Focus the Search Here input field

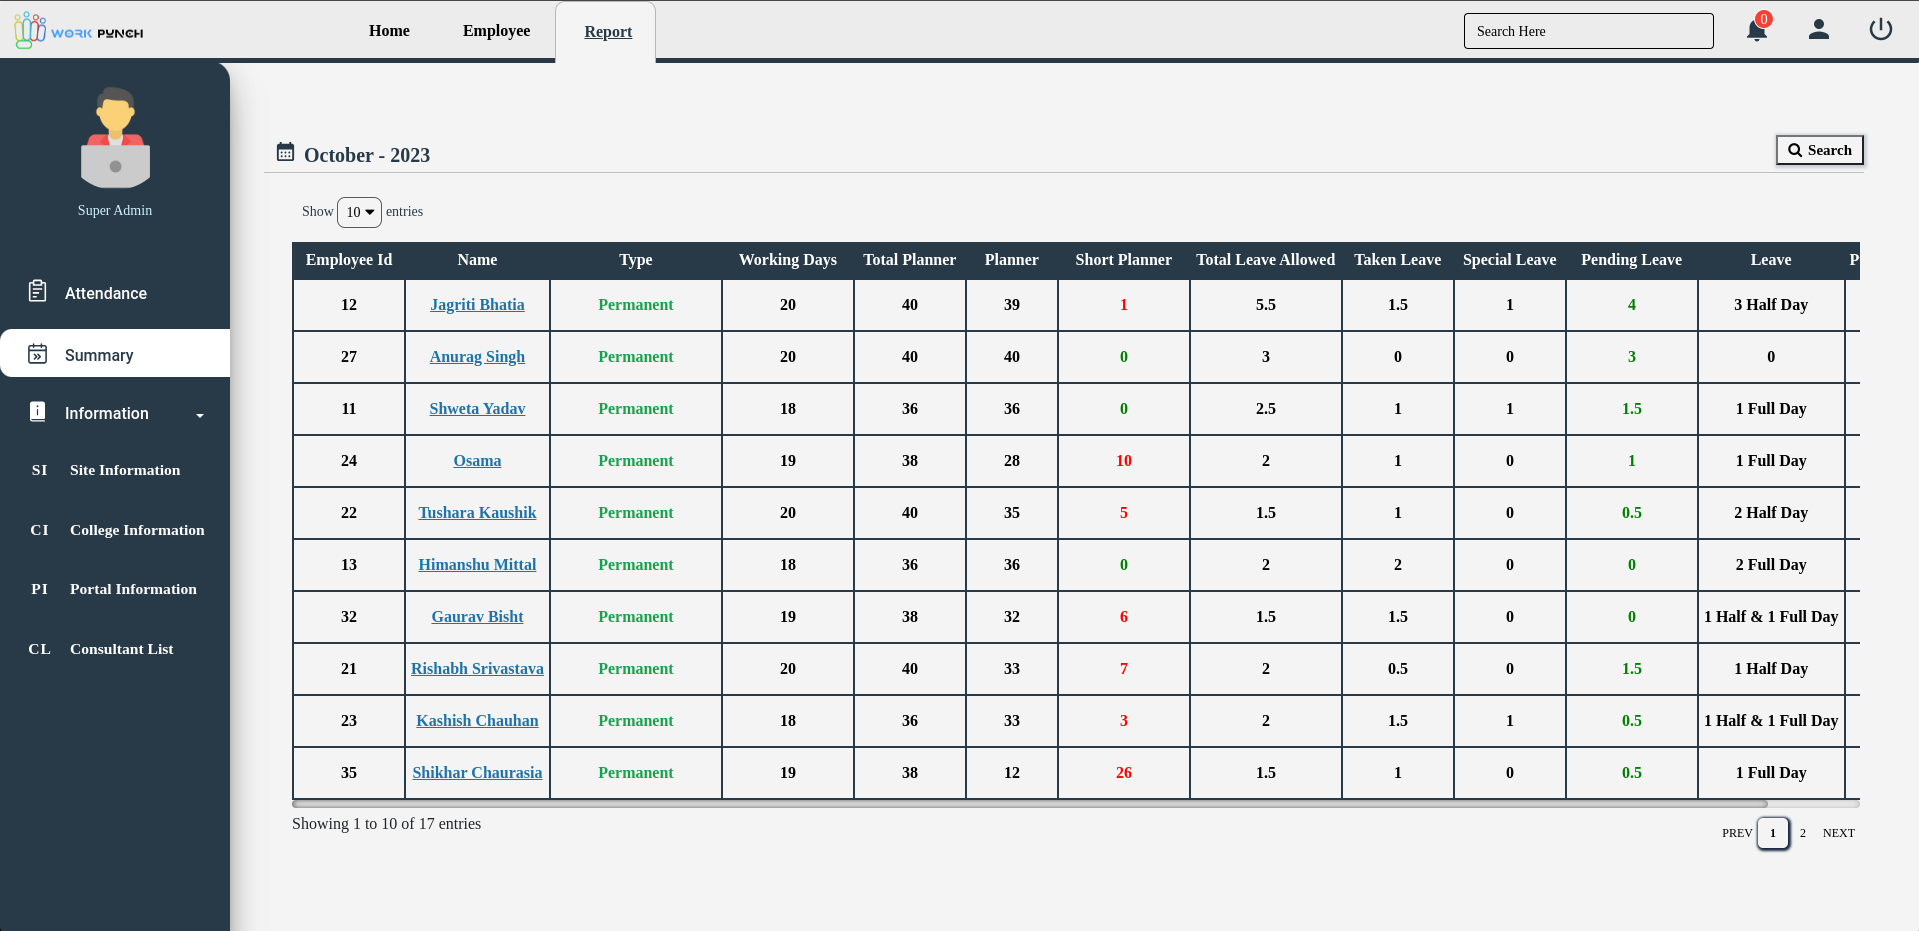tap(1588, 31)
